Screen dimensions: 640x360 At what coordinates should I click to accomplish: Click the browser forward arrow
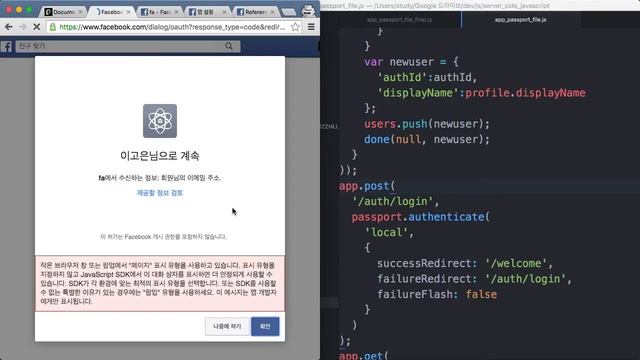point(22,27)
